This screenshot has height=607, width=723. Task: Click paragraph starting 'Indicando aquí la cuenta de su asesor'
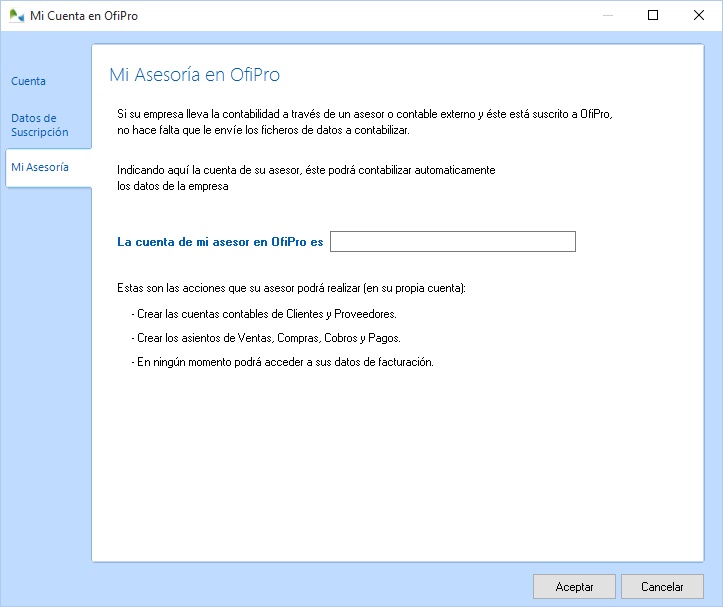pos(306,178)
